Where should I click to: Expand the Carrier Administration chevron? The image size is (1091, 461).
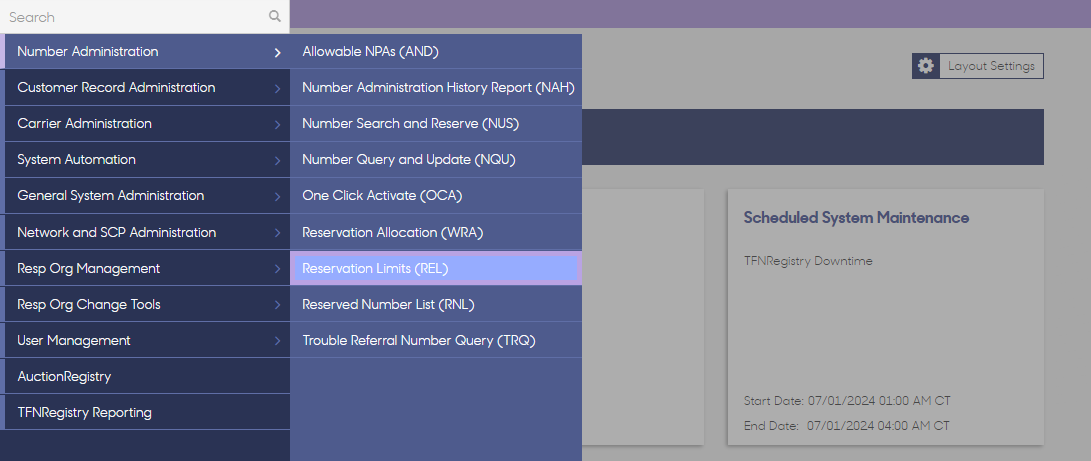277,124
